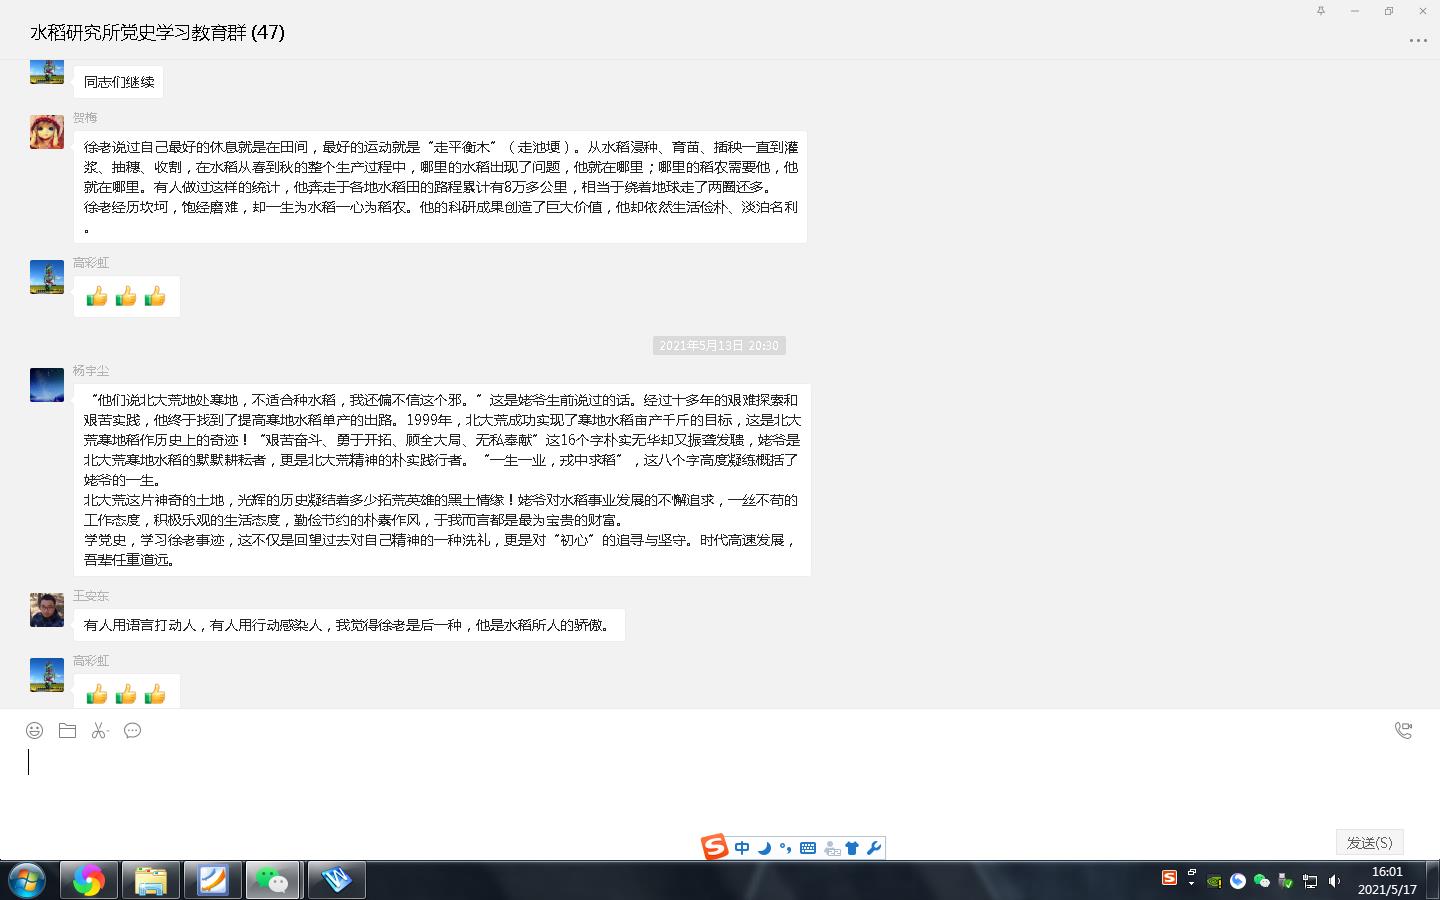The width and height of the screenshot is (1440, 900).
Task: Toggle Chinese/English mode 中 on IME bar
Action: [x=742, y=848]
